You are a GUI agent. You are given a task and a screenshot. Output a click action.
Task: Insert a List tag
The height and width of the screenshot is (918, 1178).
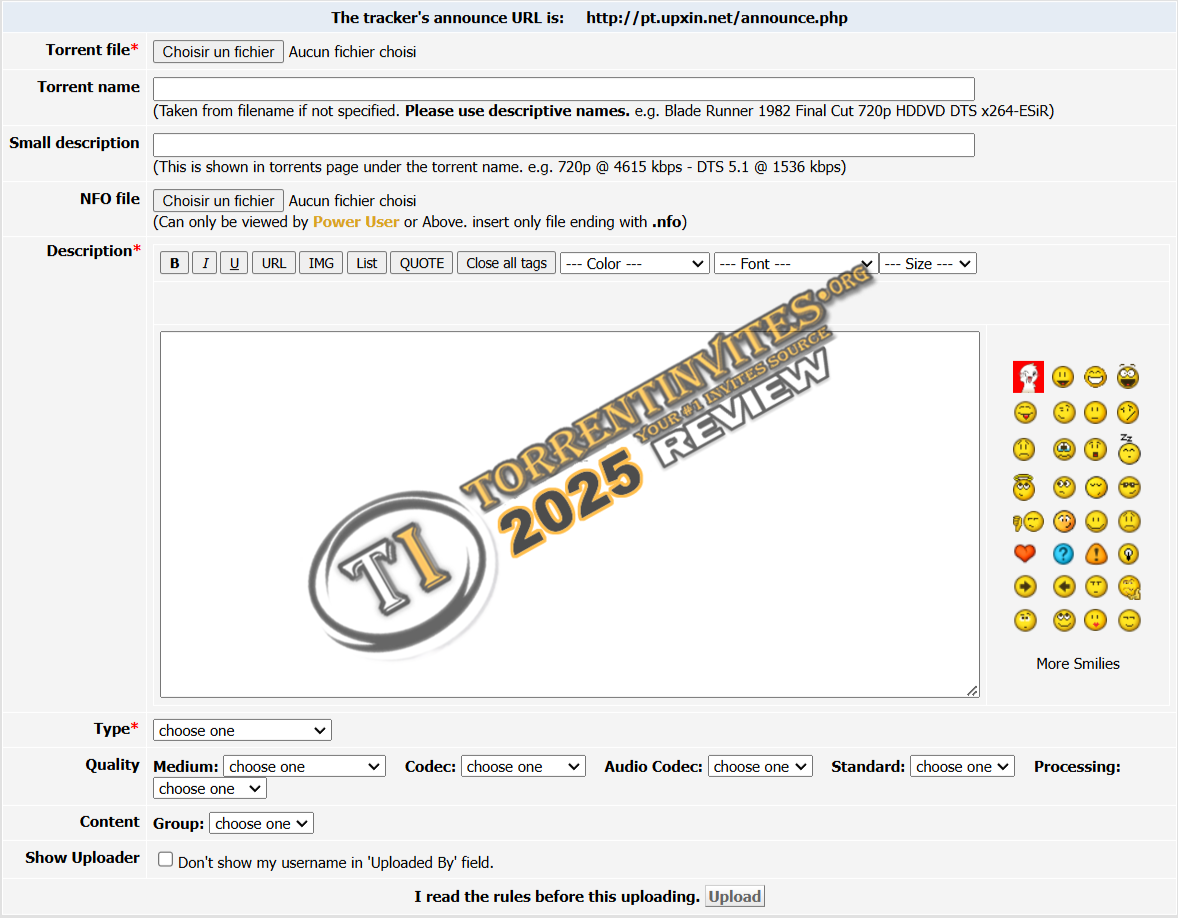tap(367, 263)
